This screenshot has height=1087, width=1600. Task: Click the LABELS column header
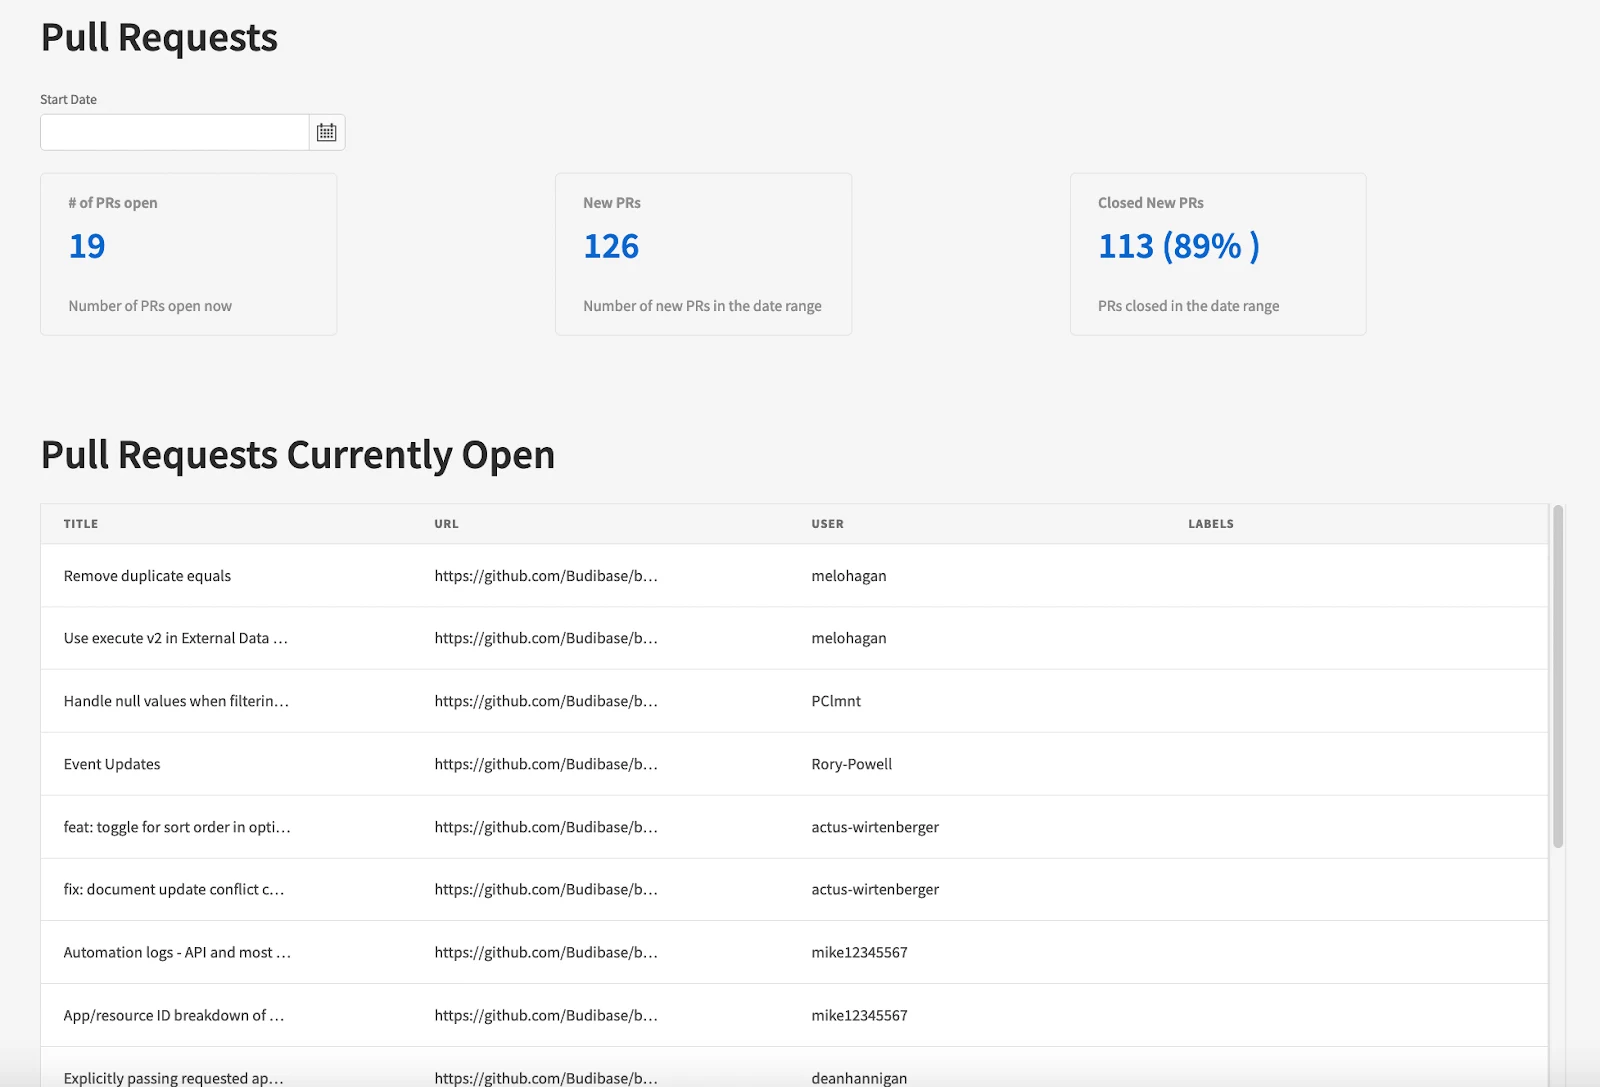click(1211, 524)
